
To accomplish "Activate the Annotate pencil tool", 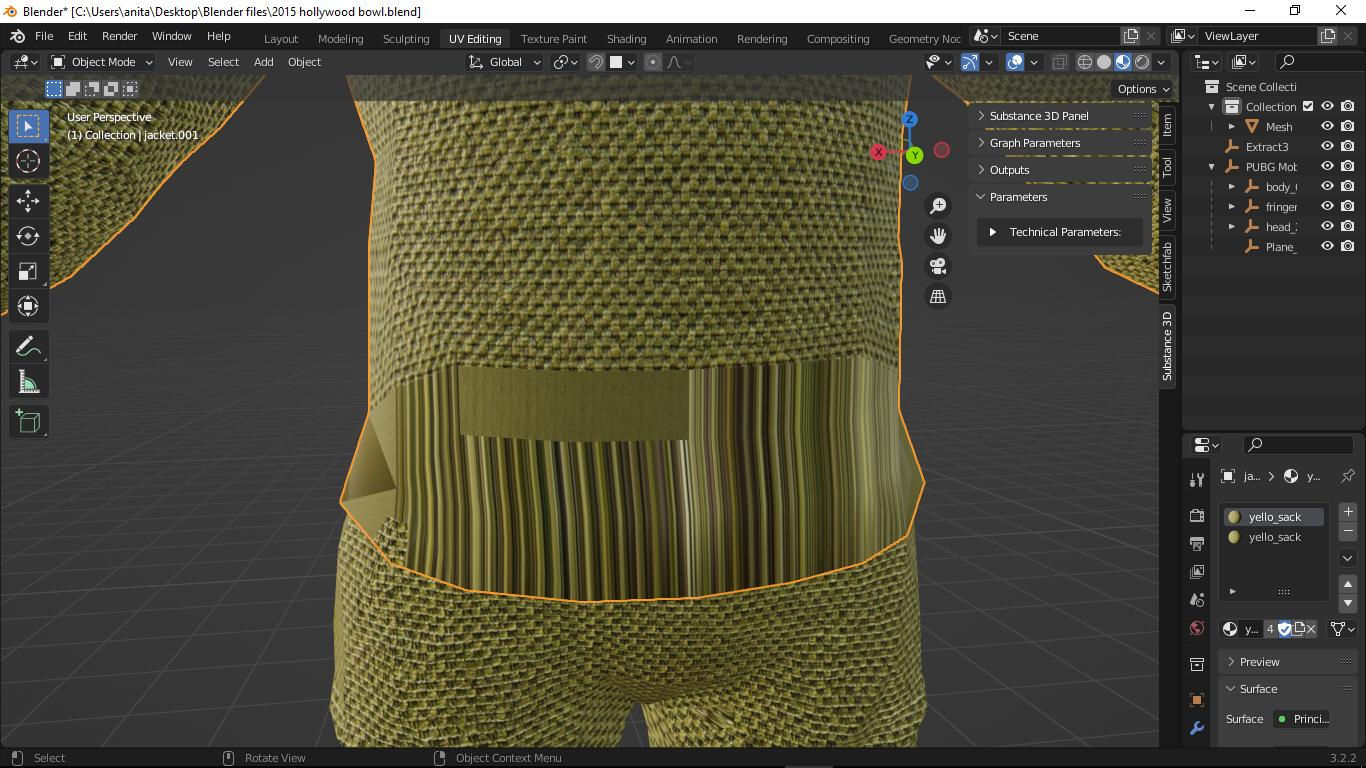I will (28, 347).
